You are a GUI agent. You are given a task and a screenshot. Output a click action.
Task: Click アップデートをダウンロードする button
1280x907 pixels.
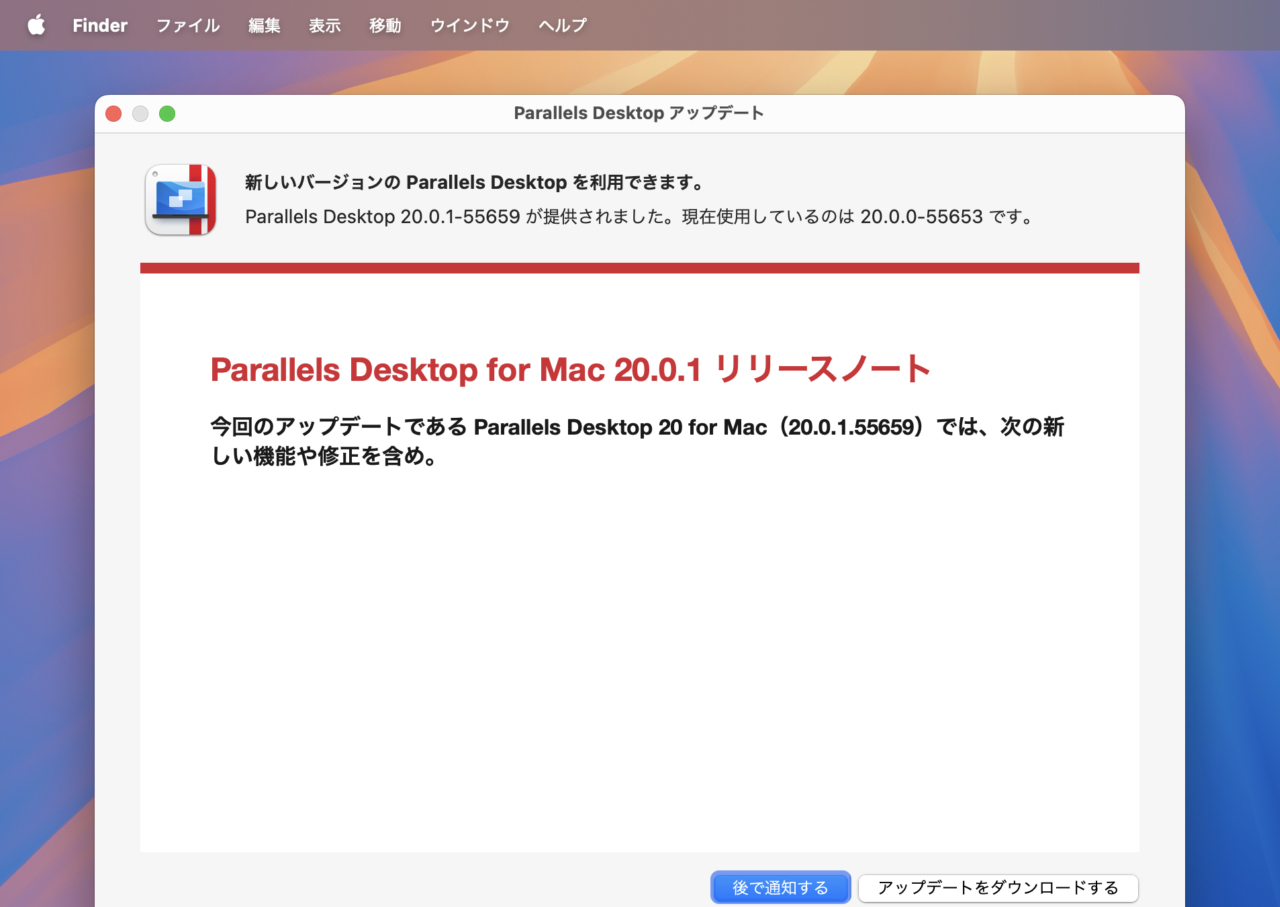coord(998,887)
